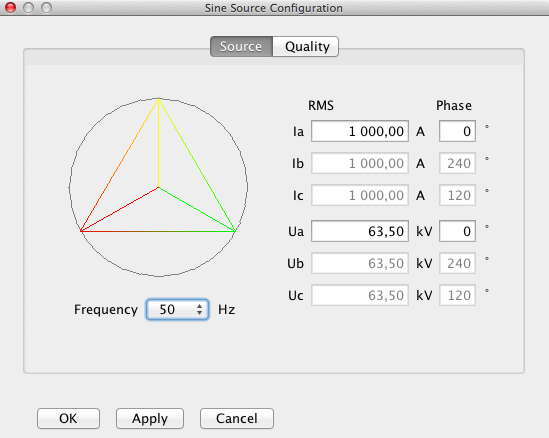The width and height of the screenshot is (549, 438).
Task: Switch to the Quality tab
Action: (306, 47)
